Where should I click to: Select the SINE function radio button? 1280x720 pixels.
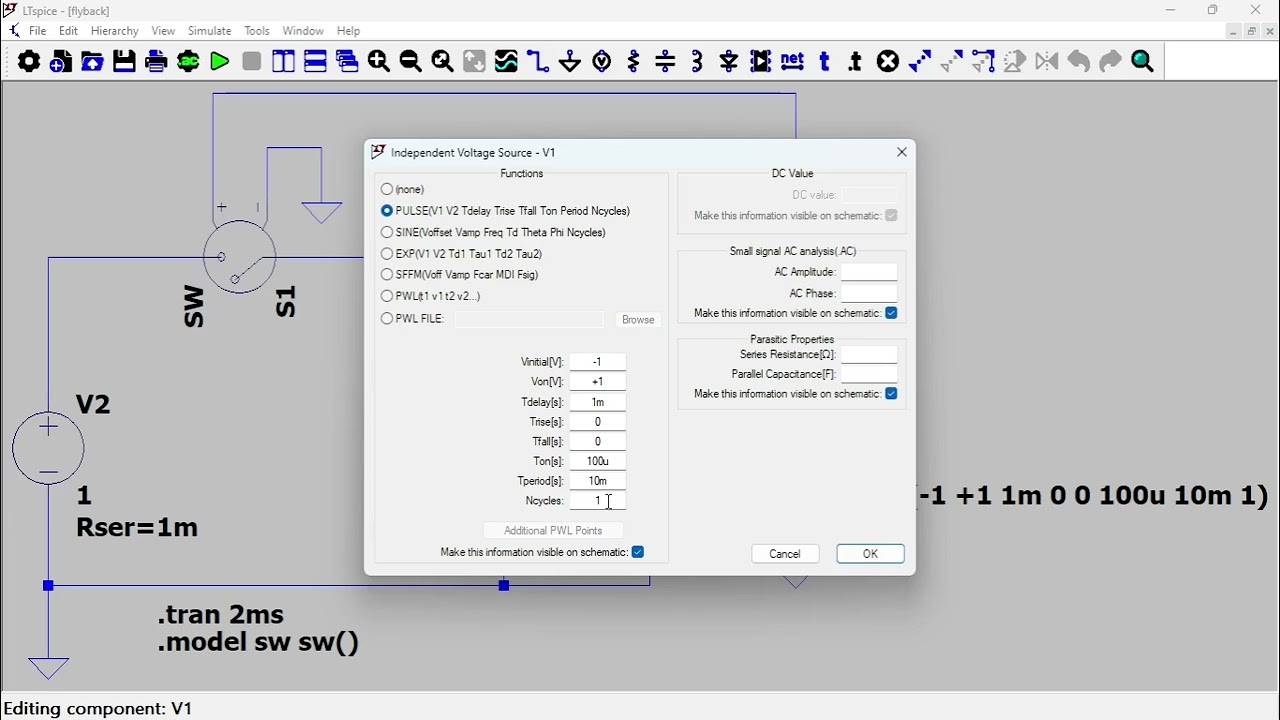(x=387, y=232)
